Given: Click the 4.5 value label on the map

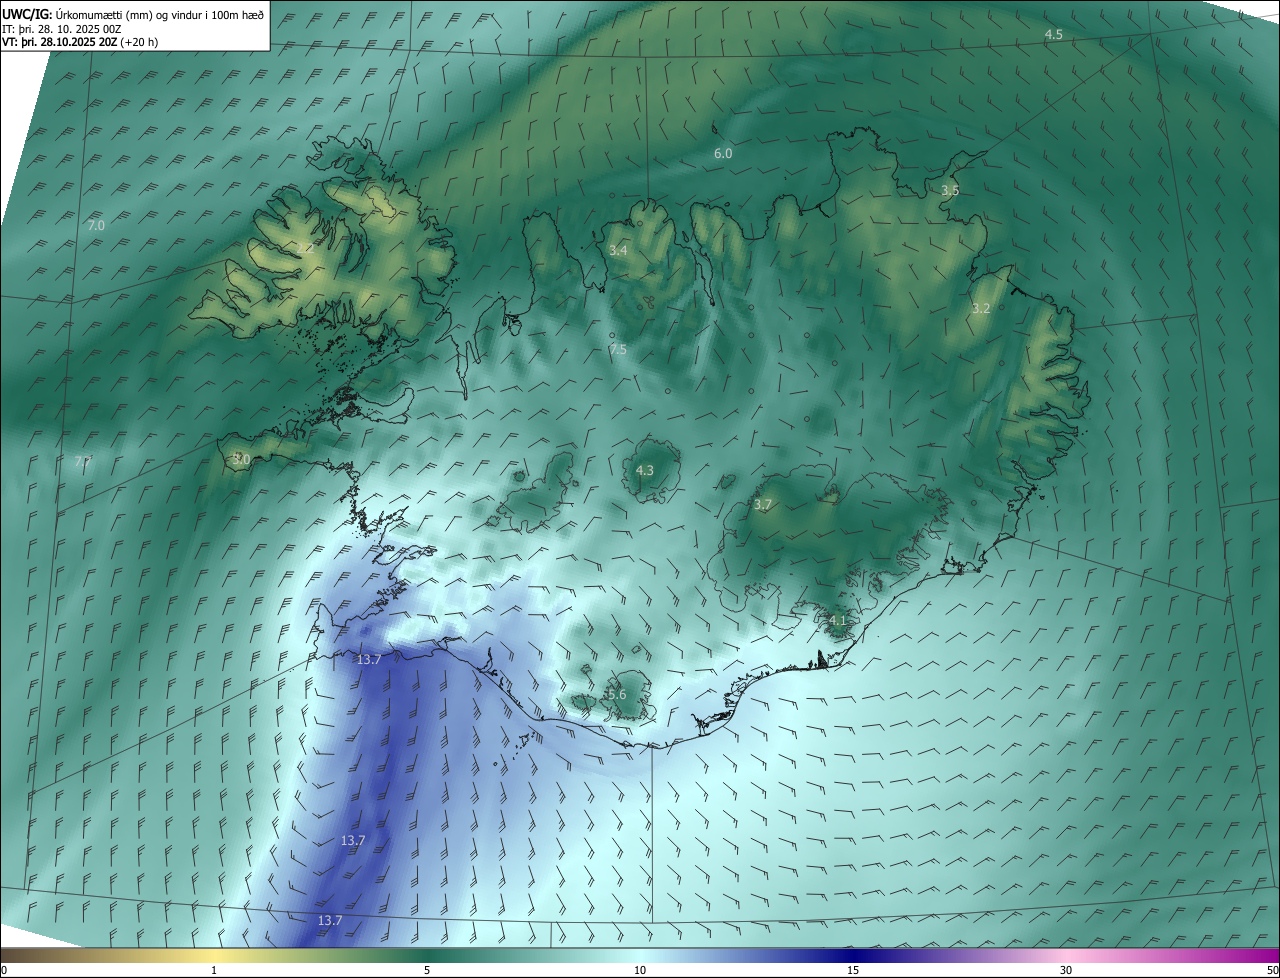Looking at the screenshot, I should coord(1054,35).
